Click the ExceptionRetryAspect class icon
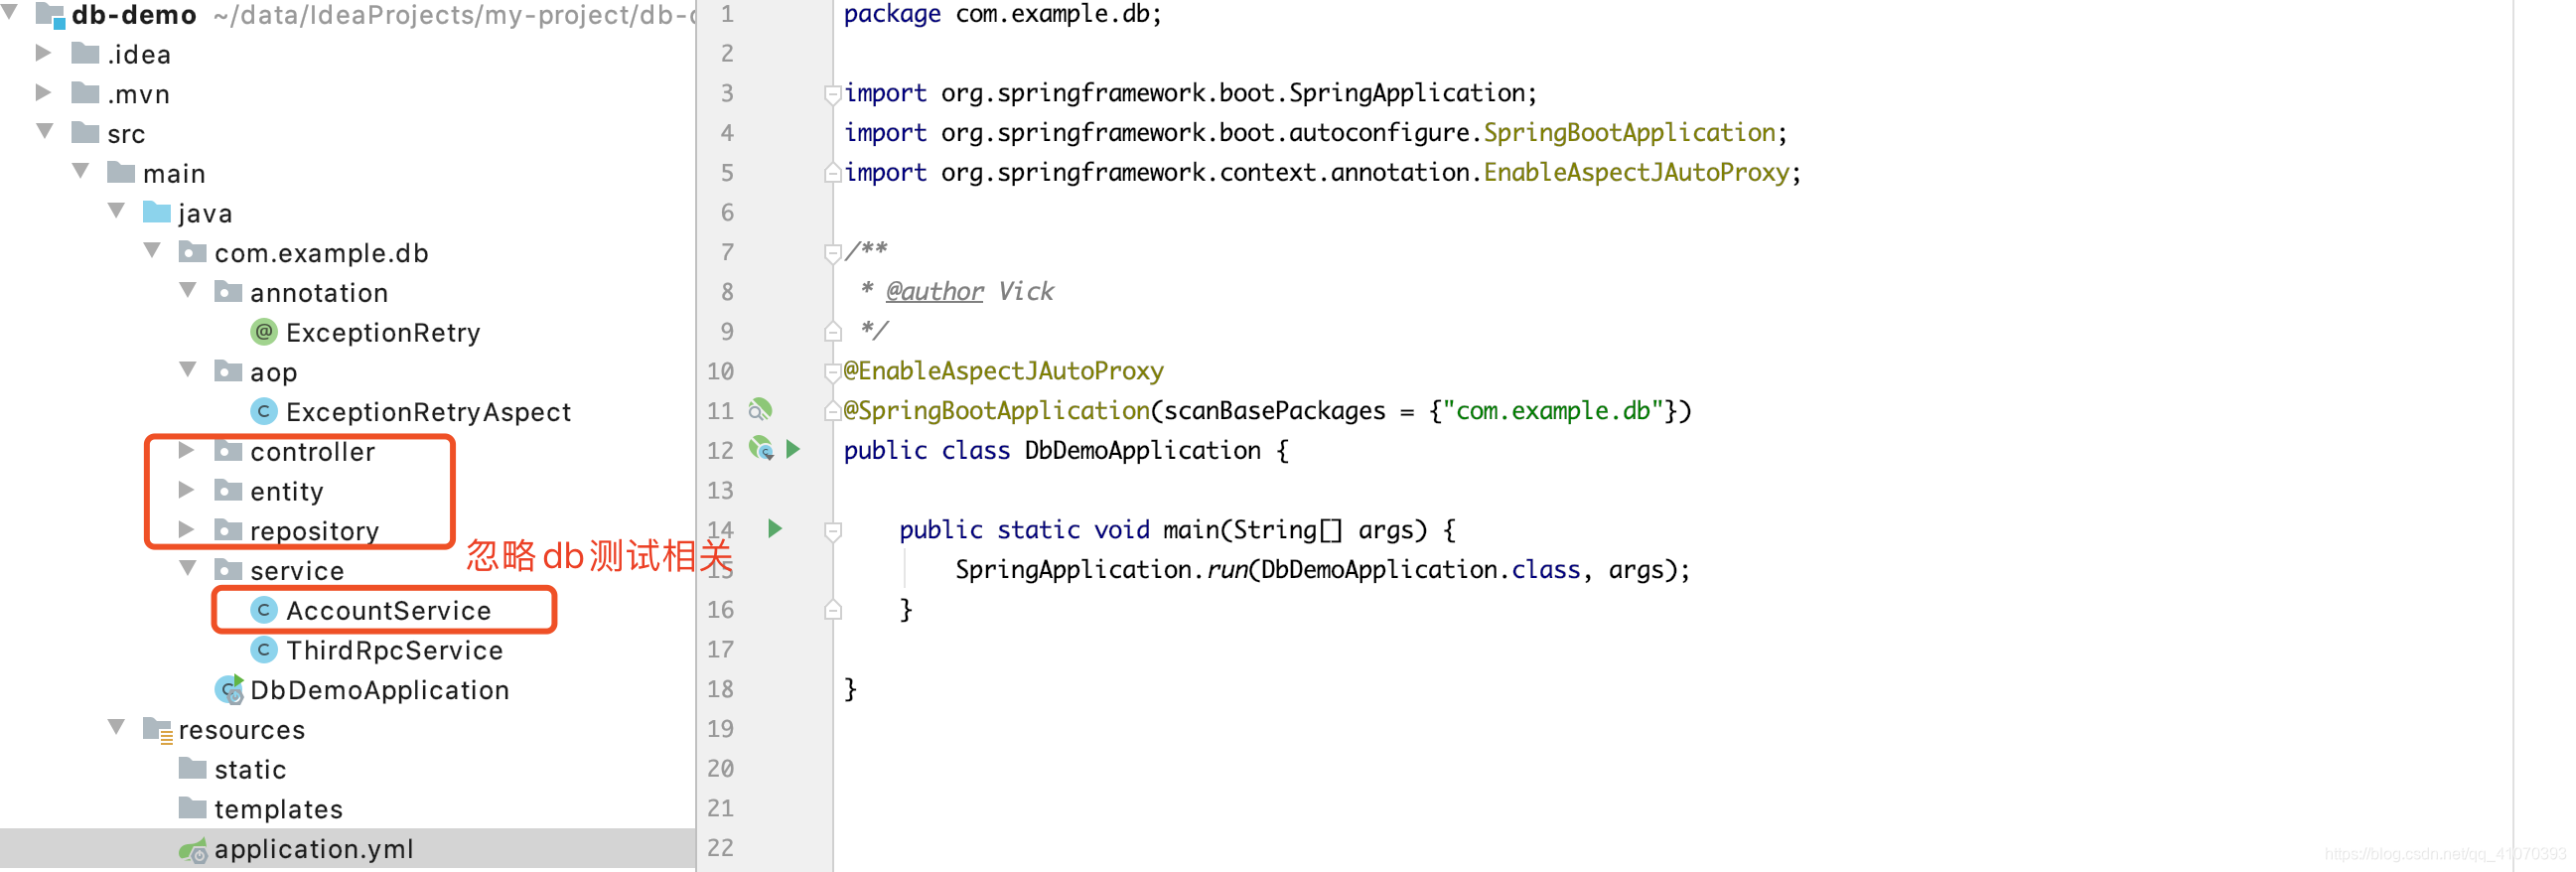The image size is (2576, 872). pyautogui.click(x=263, y=411)
